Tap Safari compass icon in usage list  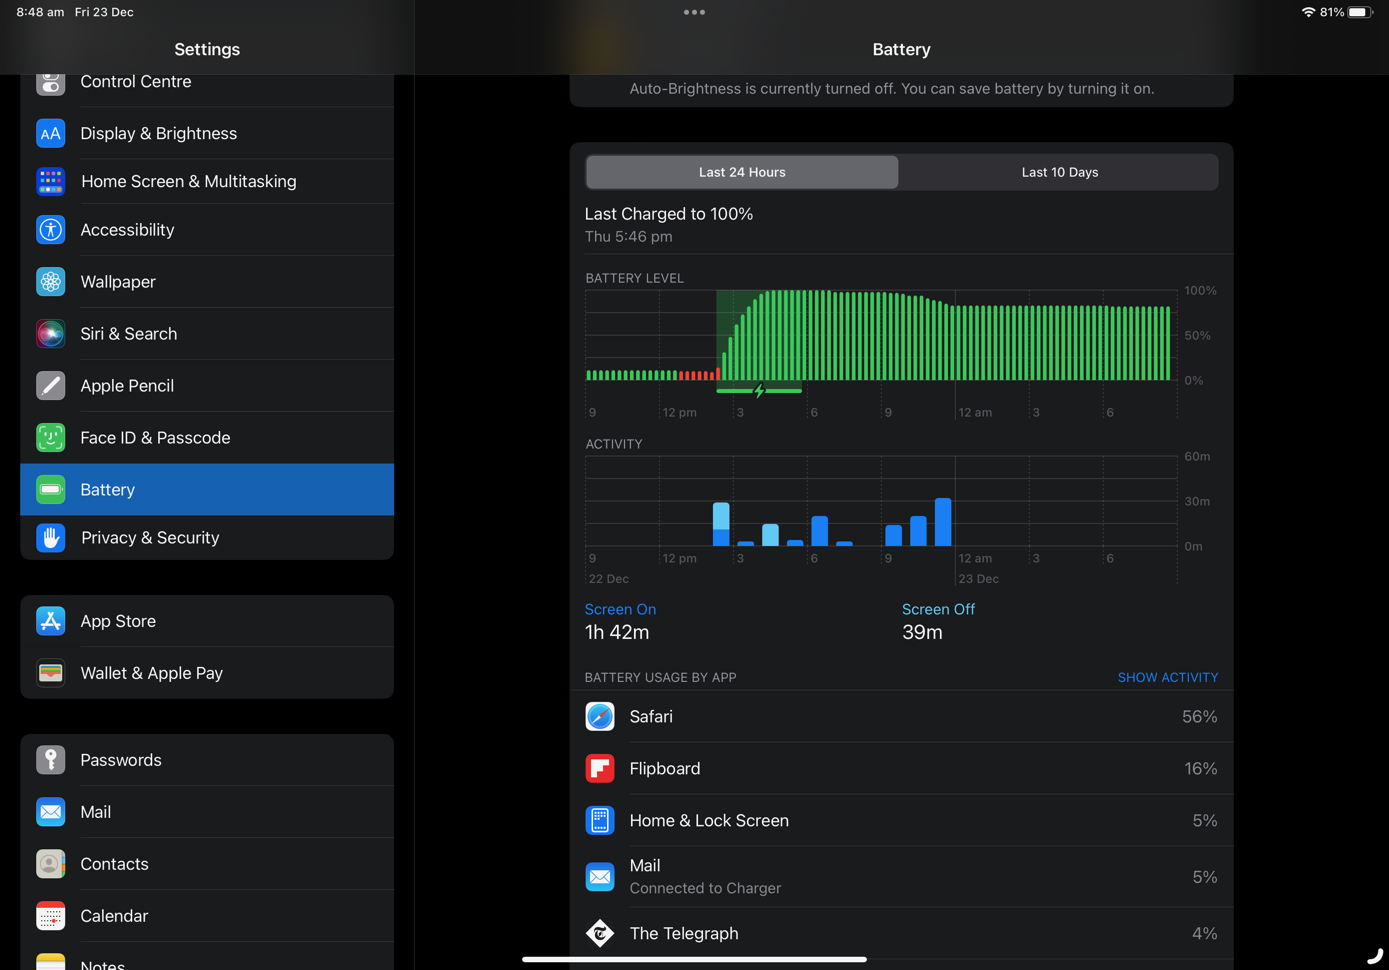(600, 717)
